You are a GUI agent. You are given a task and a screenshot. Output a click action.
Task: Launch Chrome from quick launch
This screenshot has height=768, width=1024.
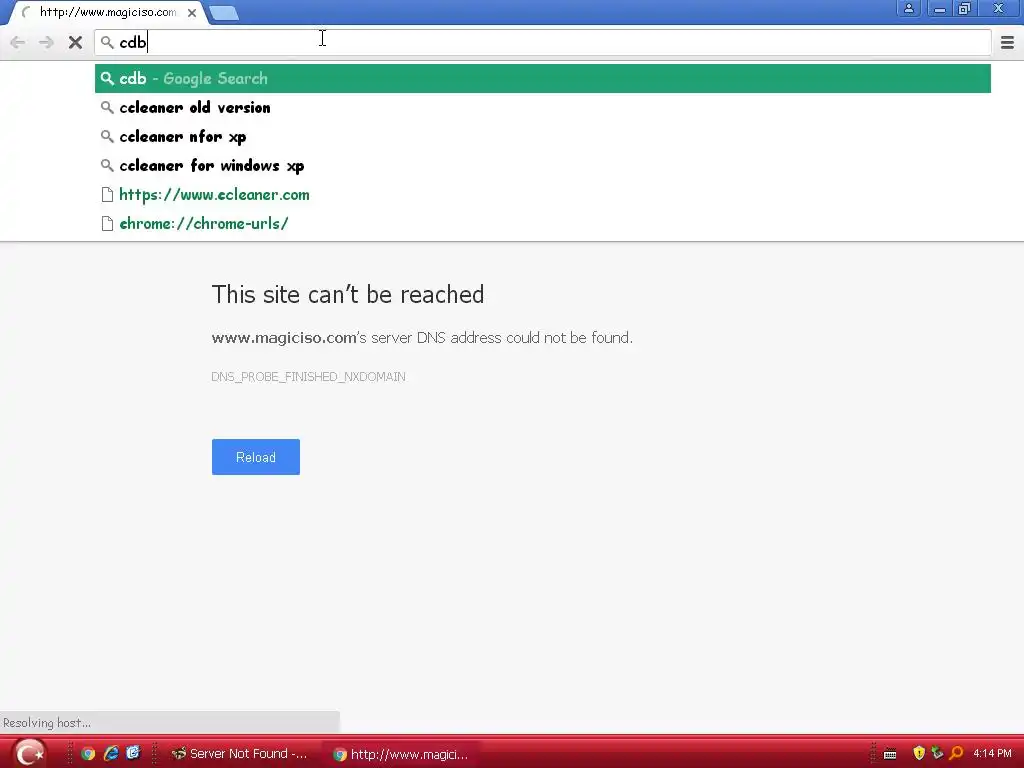click(88, 754)
